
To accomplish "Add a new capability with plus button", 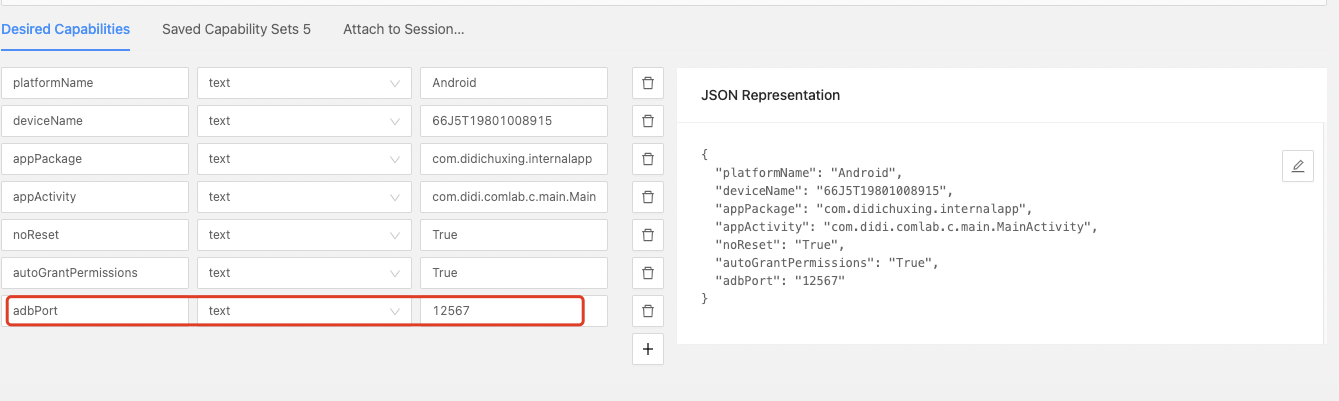I will pyautogui.click(x=647, y=349).
